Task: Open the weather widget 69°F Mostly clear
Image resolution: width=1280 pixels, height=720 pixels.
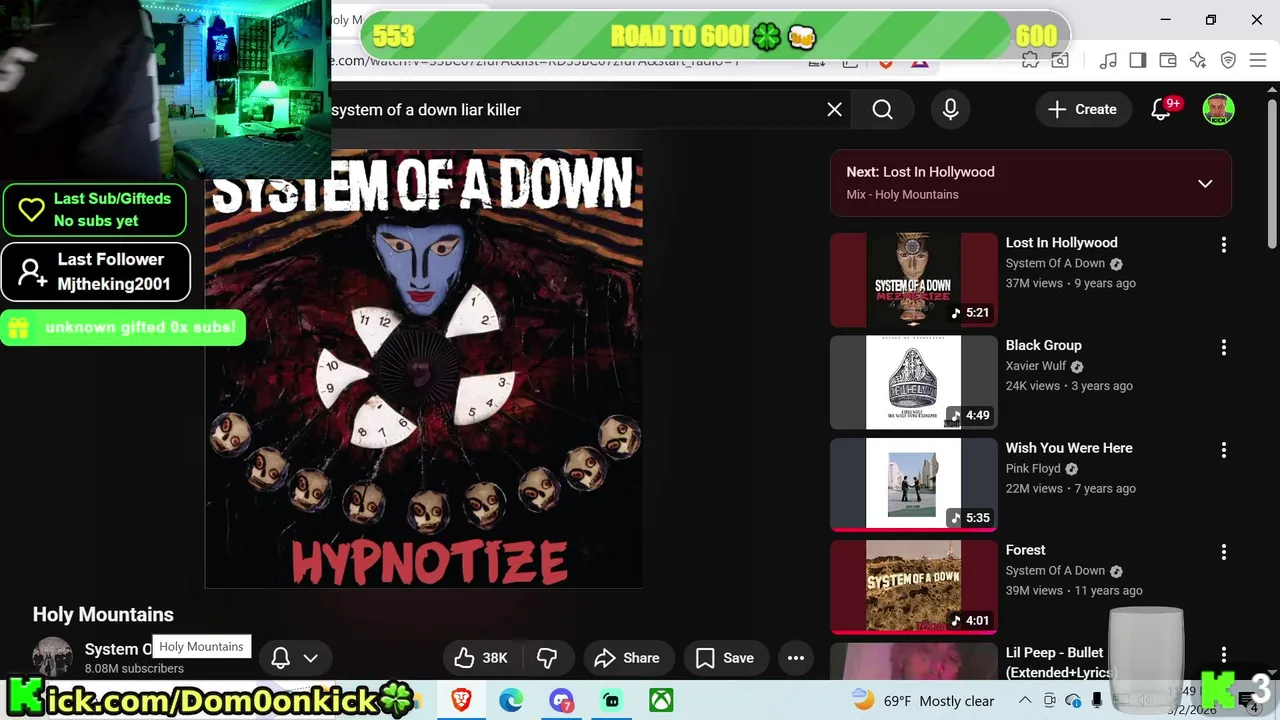Action: (x=923, y=701)
